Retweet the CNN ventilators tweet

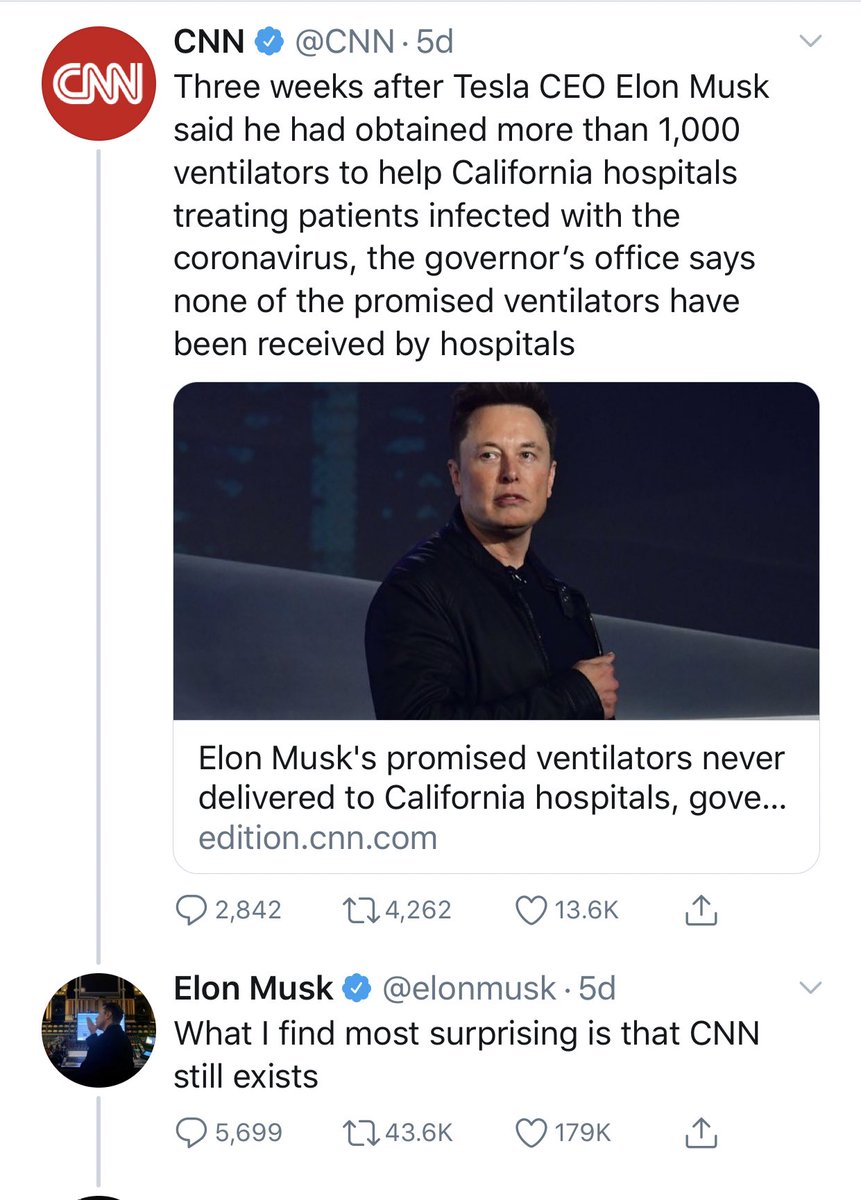(x=396, y=910)
